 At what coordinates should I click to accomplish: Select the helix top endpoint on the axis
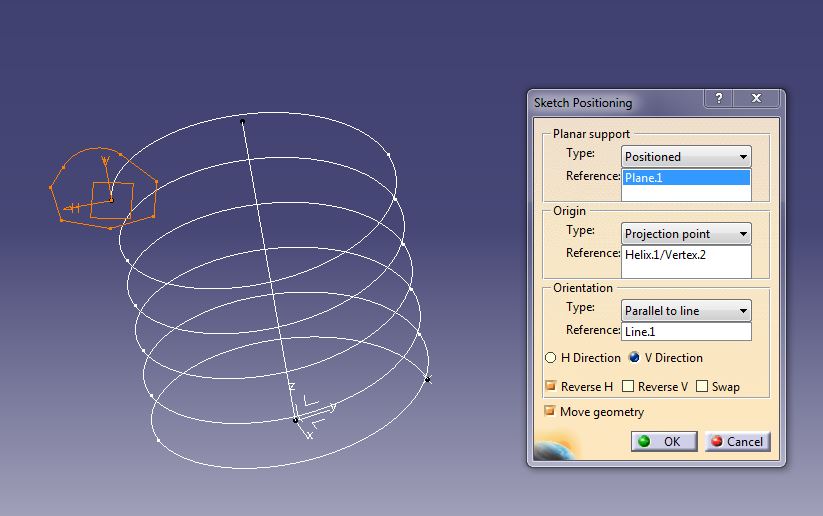coord(242,122)
